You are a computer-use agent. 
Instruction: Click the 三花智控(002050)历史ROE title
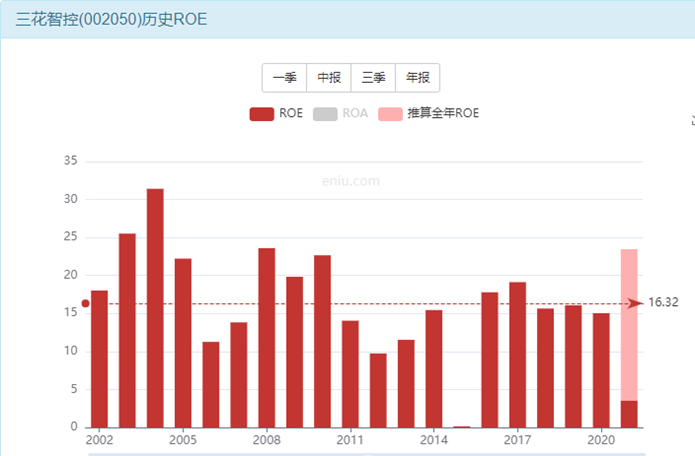tap(111, 19)
